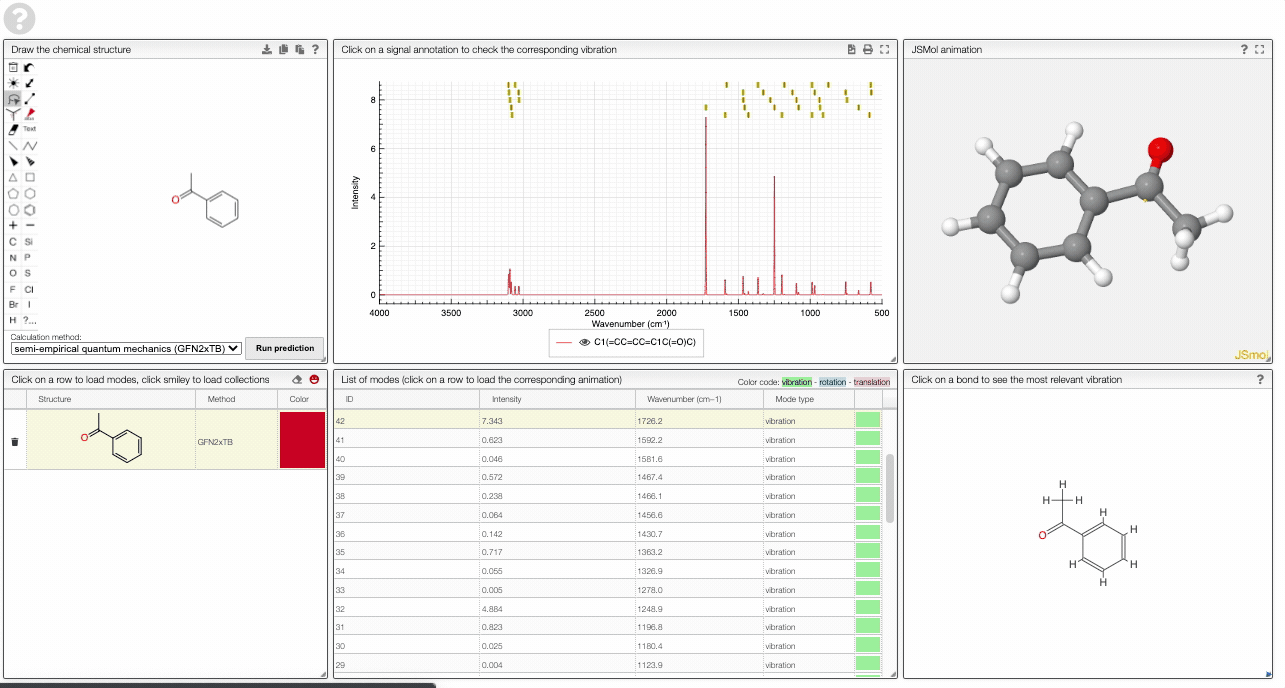Pick the cyclopentane ring template
This screenshot has height=688, width=1285.
point(13,193)
